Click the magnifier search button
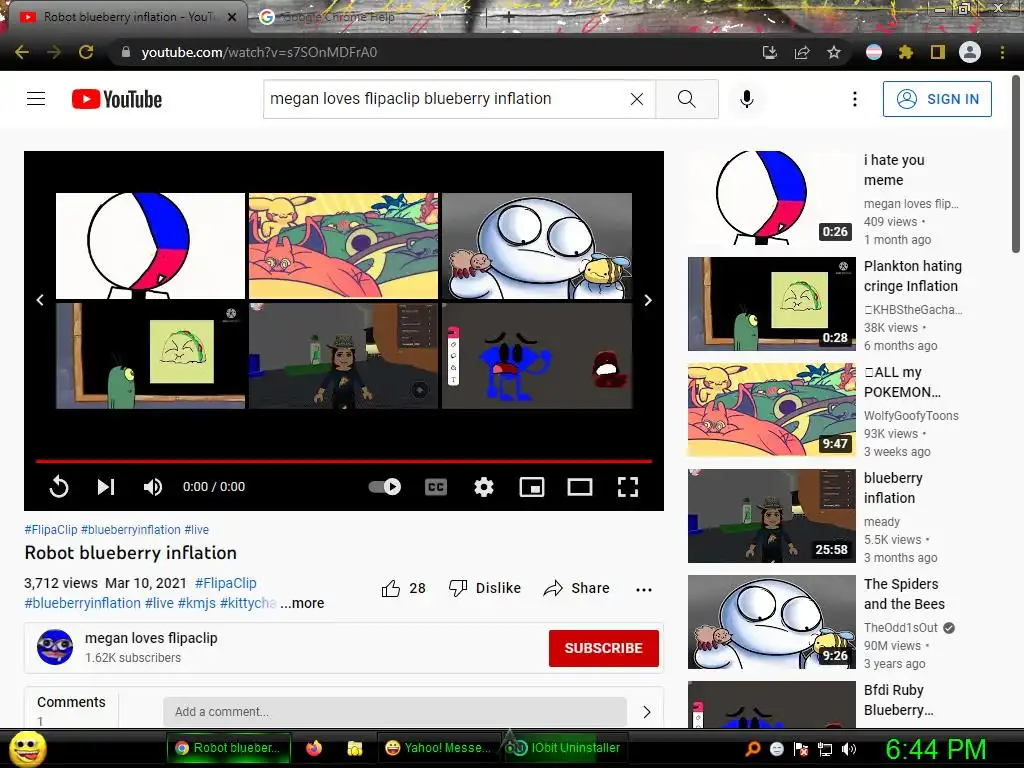 pyautogui.click(x=686, y=99)
